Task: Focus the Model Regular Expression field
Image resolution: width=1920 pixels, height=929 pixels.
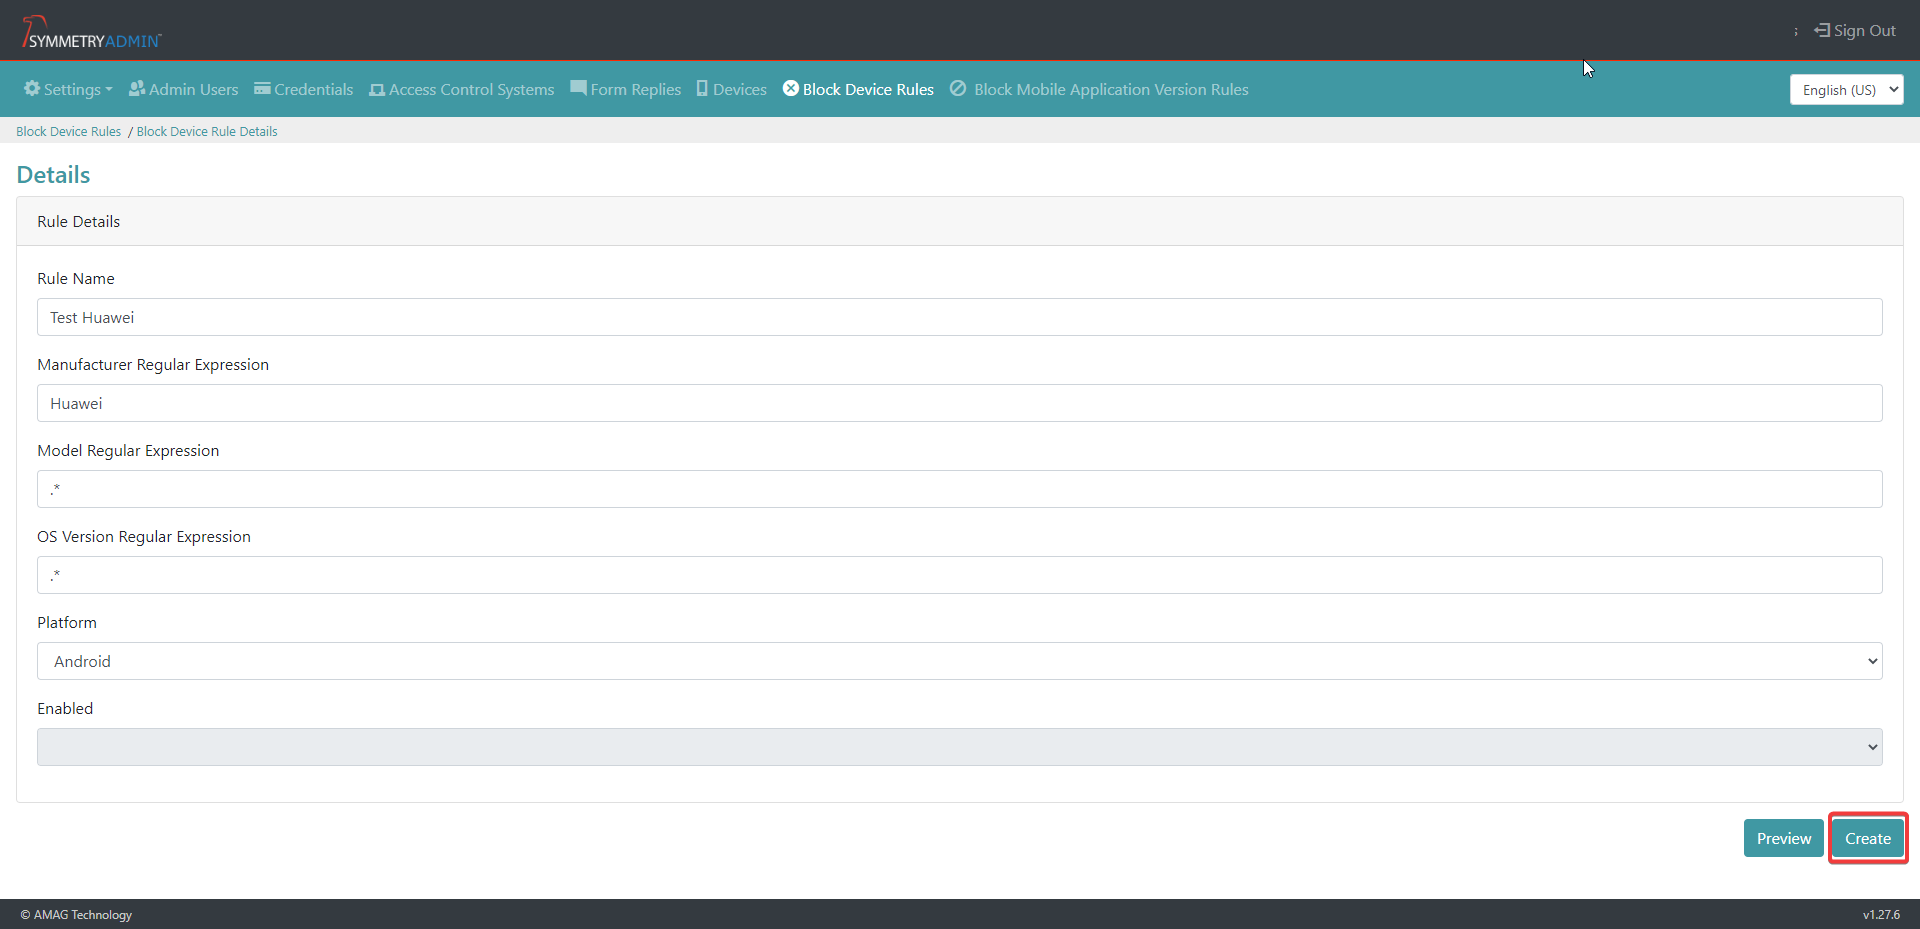Action: [960, 489]
